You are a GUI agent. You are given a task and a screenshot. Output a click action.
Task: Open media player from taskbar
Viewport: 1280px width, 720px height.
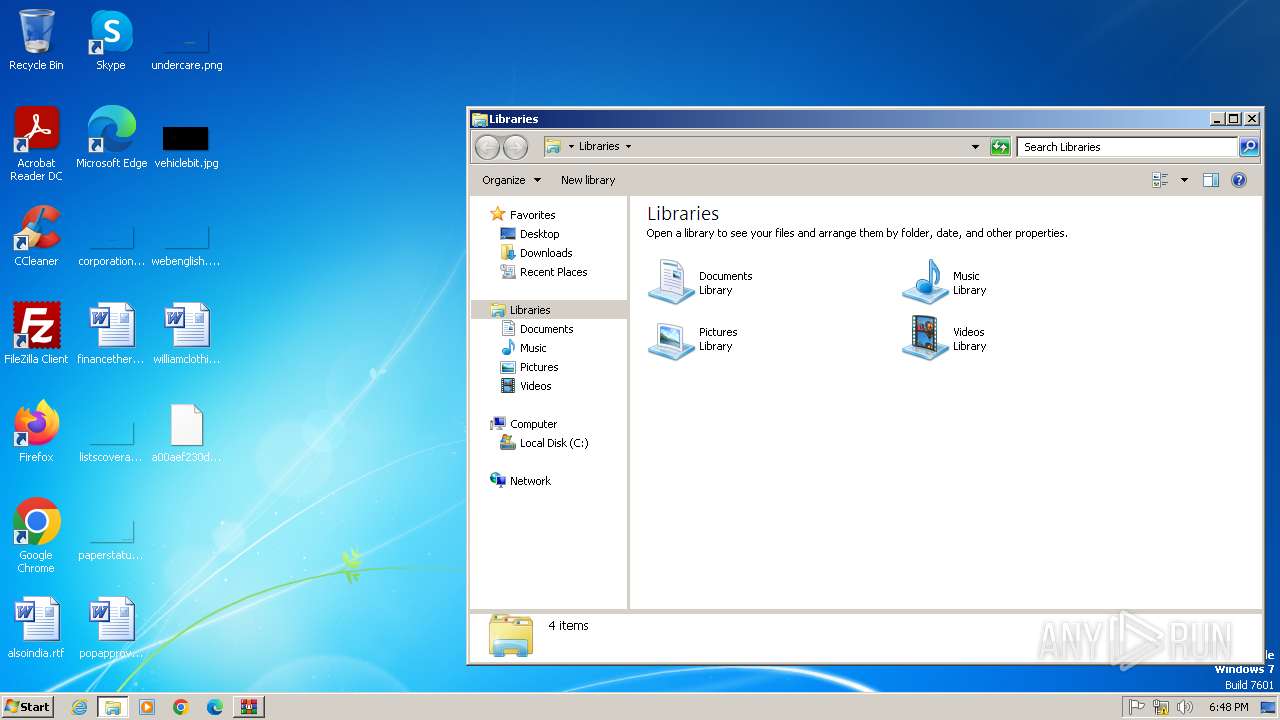click(147, 707)
